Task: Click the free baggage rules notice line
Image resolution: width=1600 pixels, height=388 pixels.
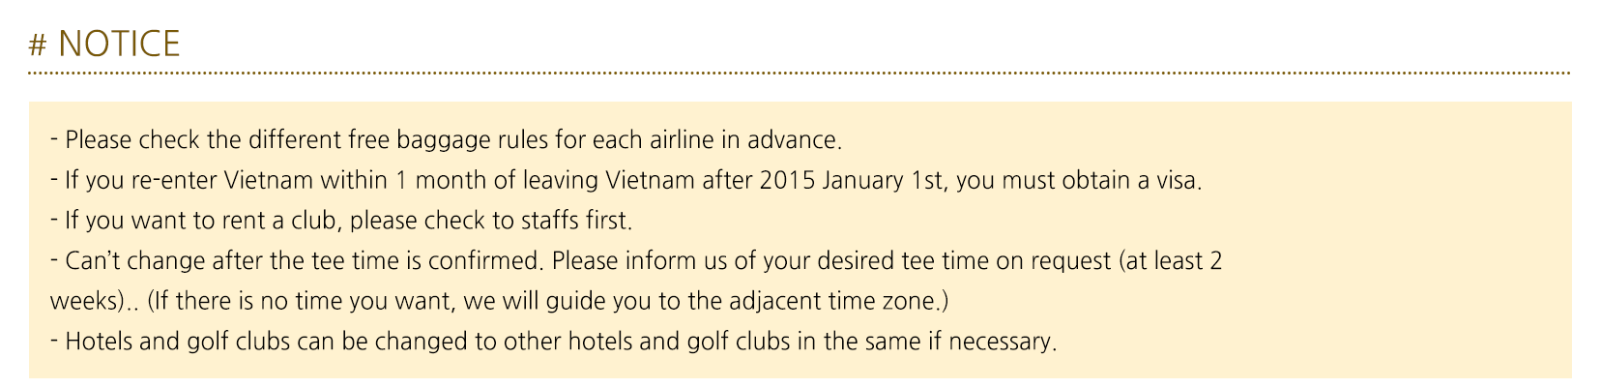Action: coord(446,140)
